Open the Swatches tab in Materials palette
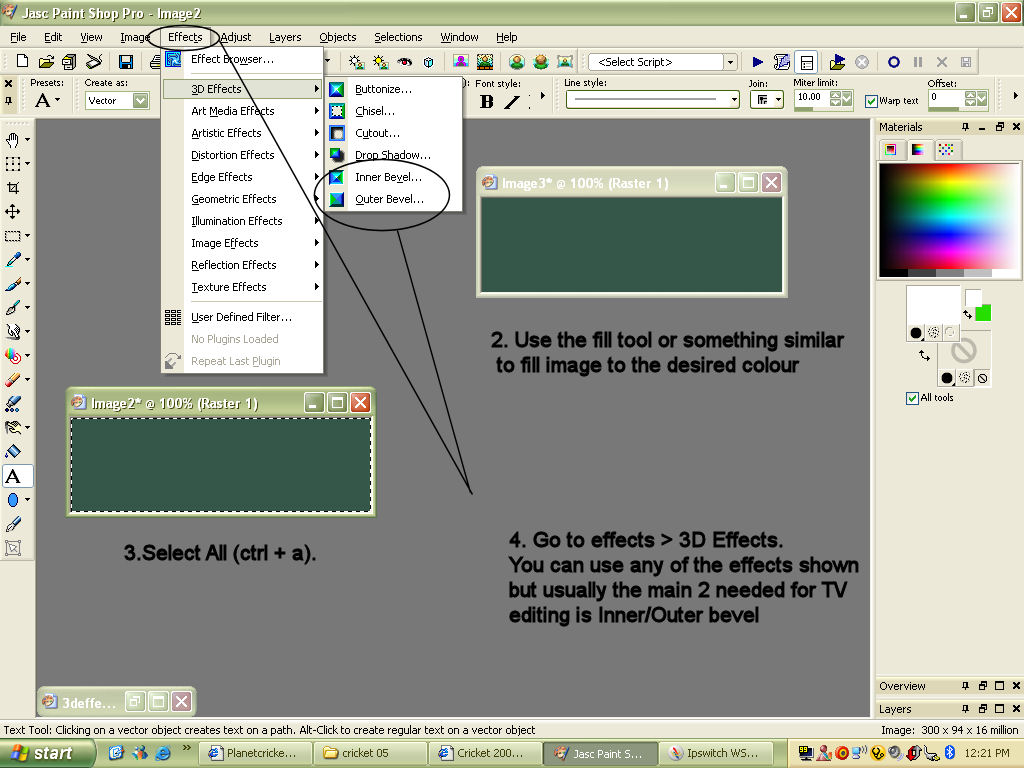 (946, 150)
